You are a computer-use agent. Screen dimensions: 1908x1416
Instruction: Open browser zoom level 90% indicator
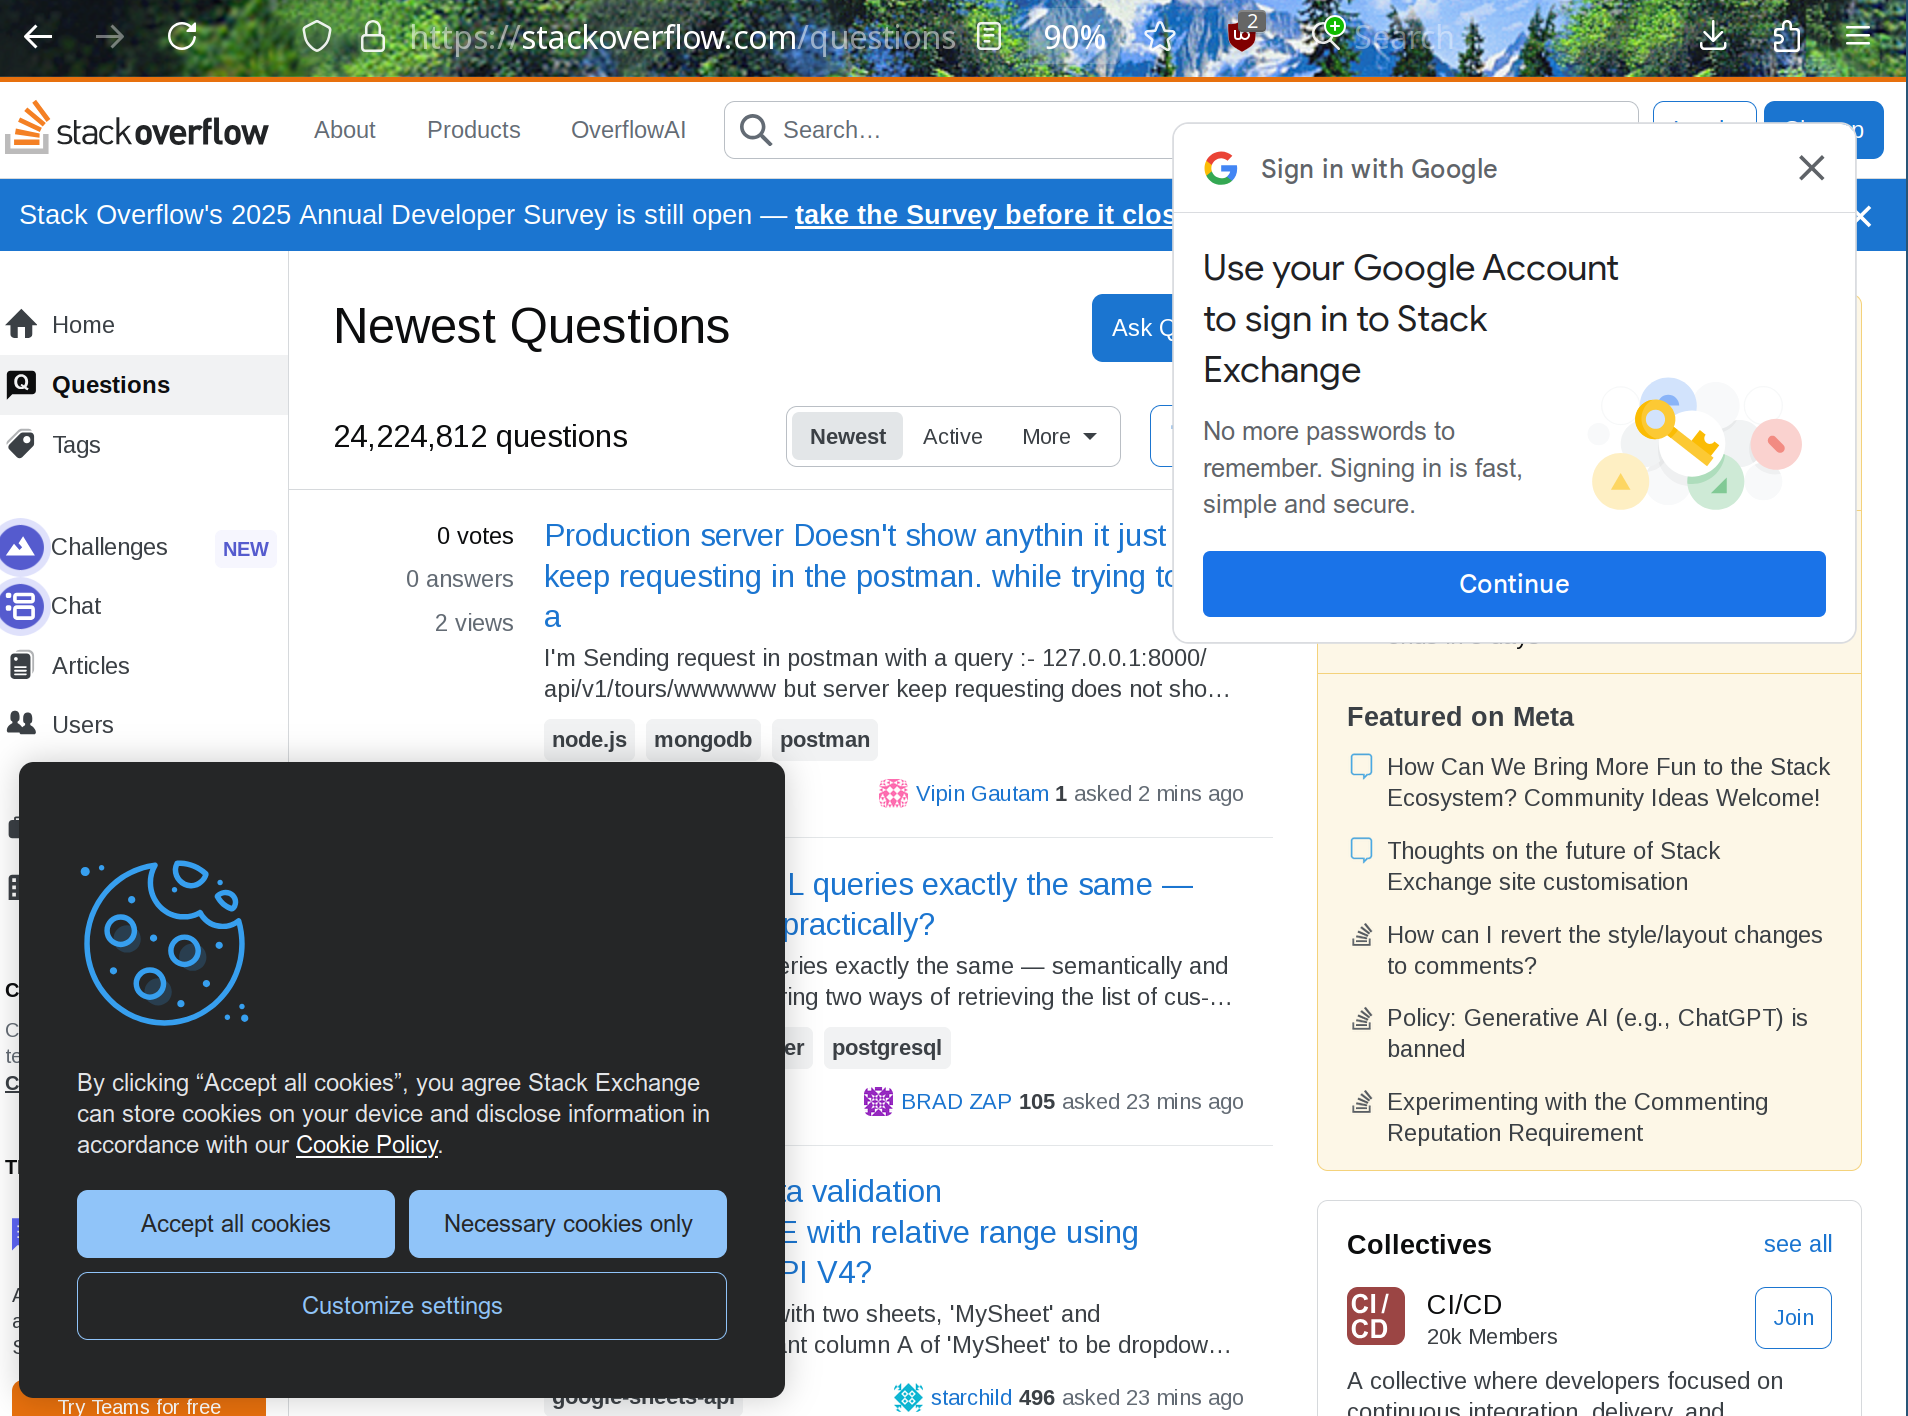pyautogui.click(x=1074, y=37)
